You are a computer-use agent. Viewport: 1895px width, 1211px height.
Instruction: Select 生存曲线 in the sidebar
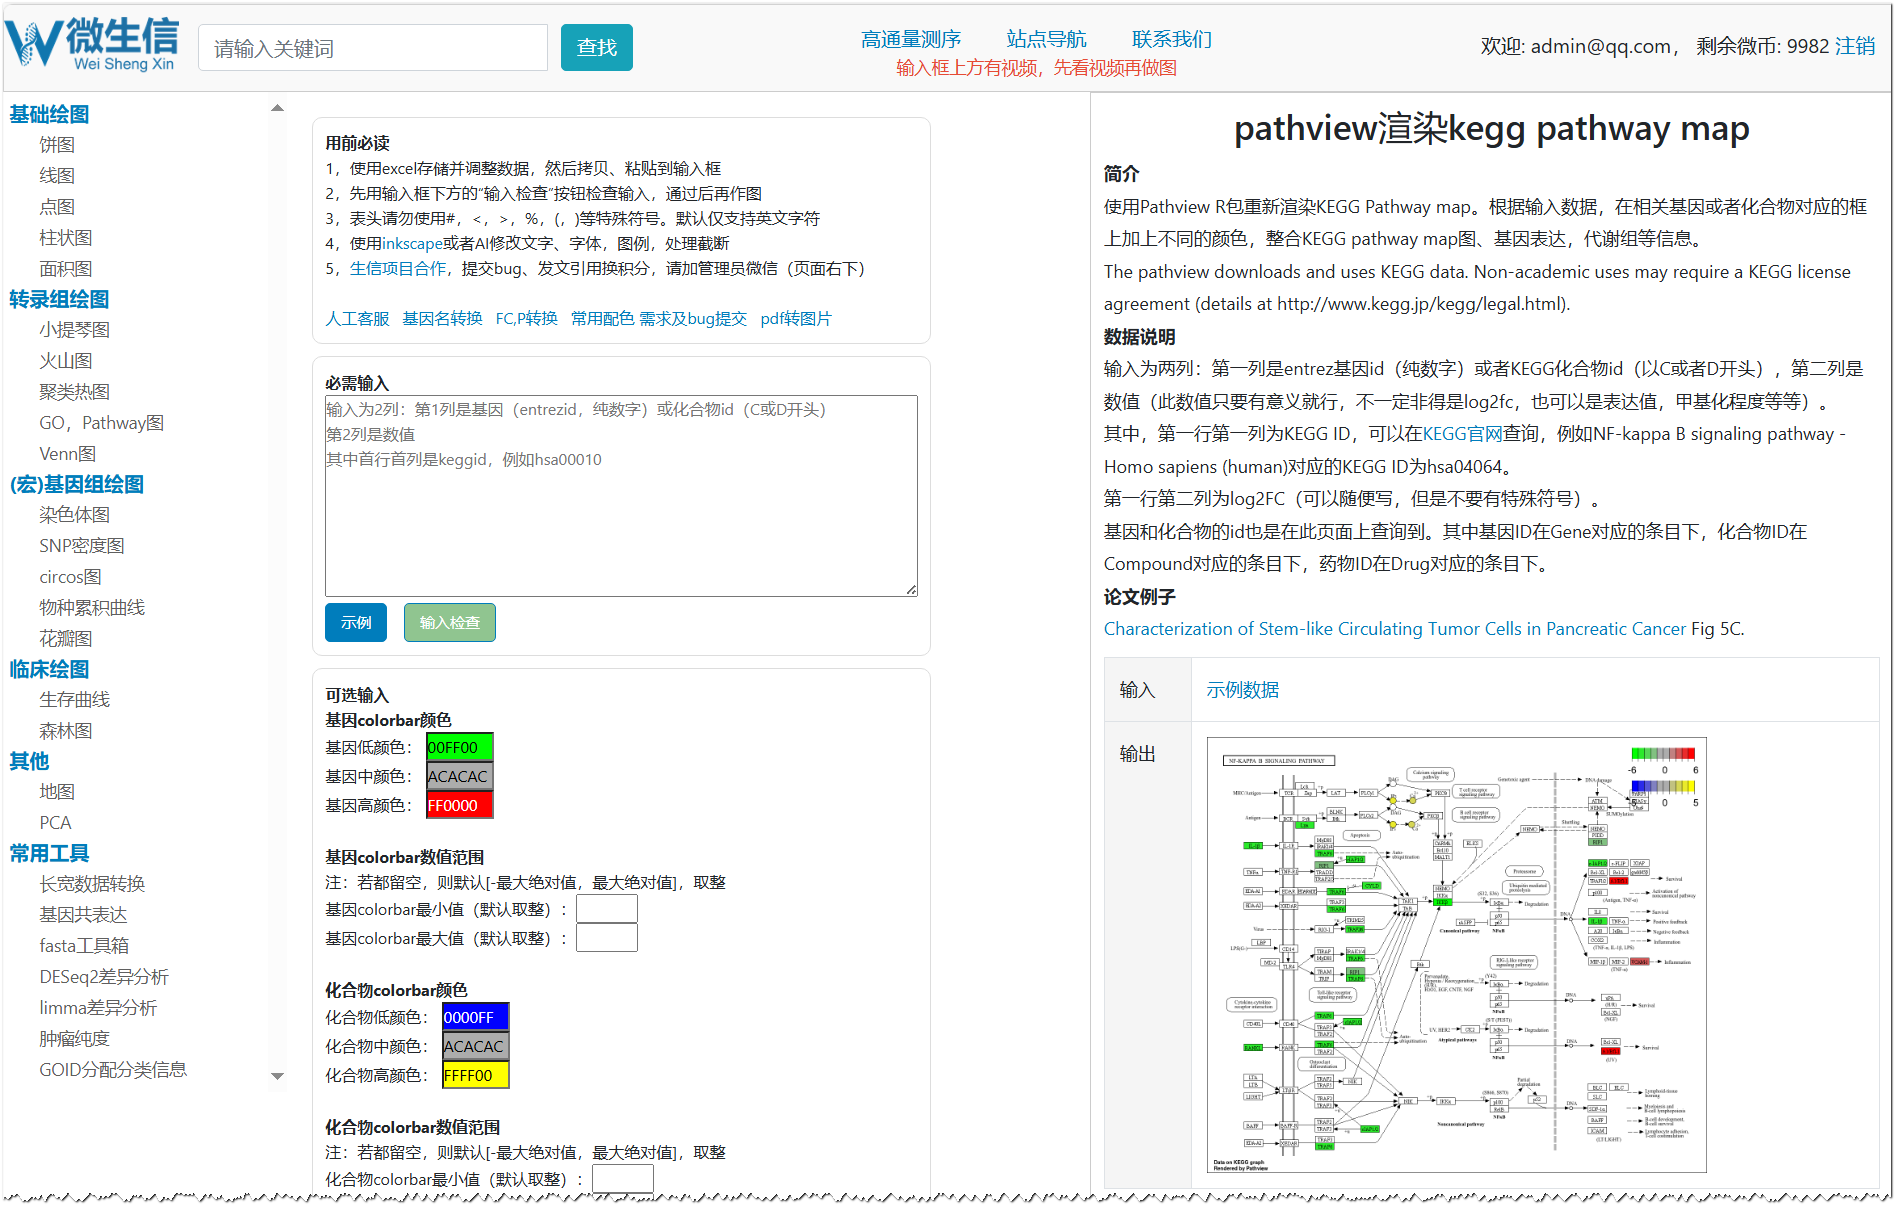click(x=75, y=700)
